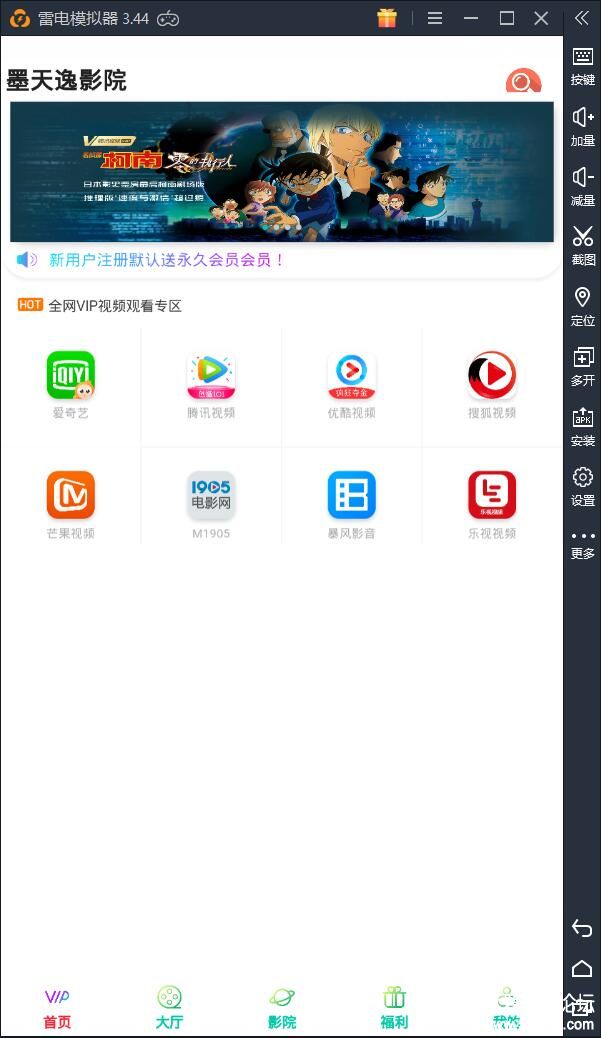Click the 雷电模拟器 logo in title bar

[x=20, y=19]
